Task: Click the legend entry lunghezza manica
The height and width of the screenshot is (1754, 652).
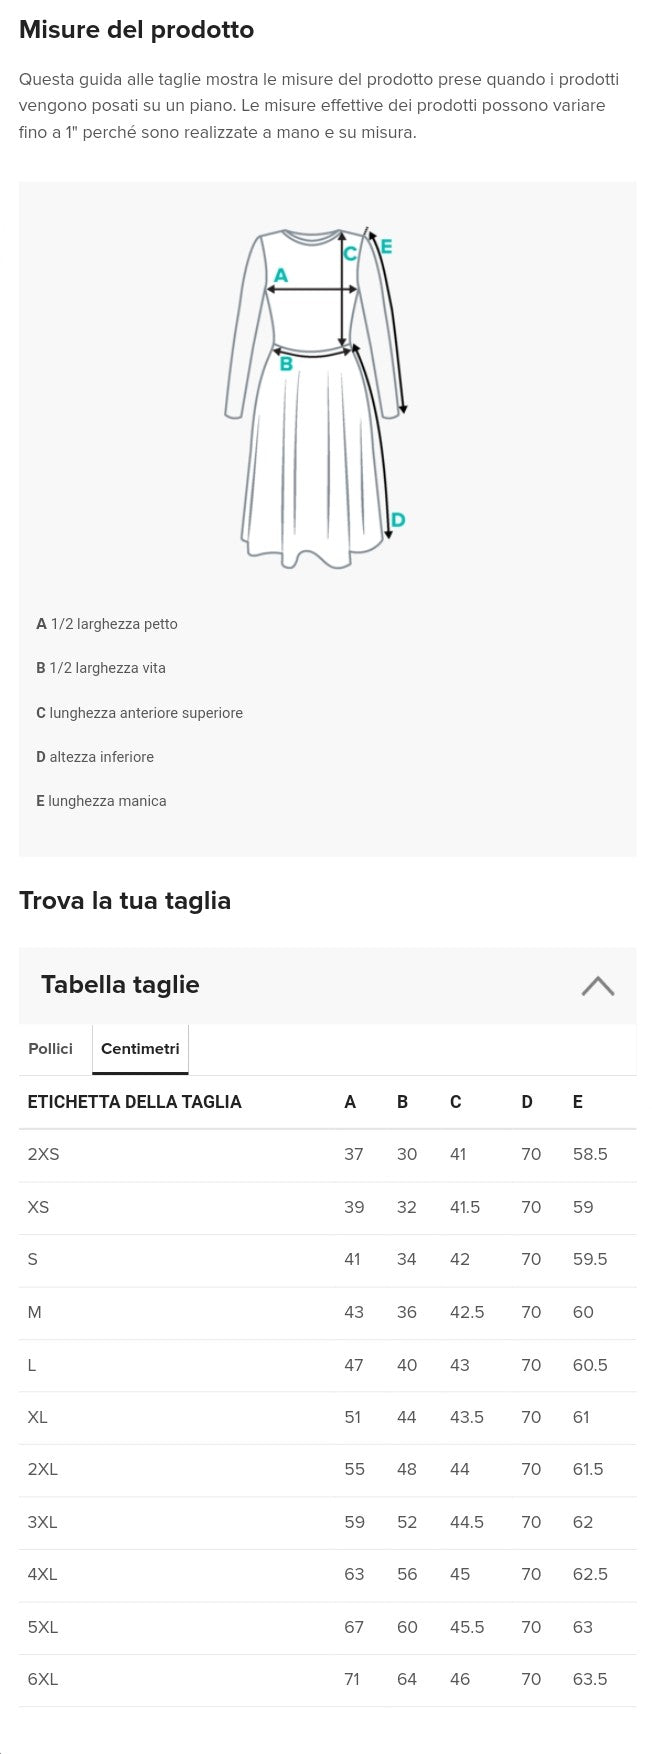Action: [101, 801]
